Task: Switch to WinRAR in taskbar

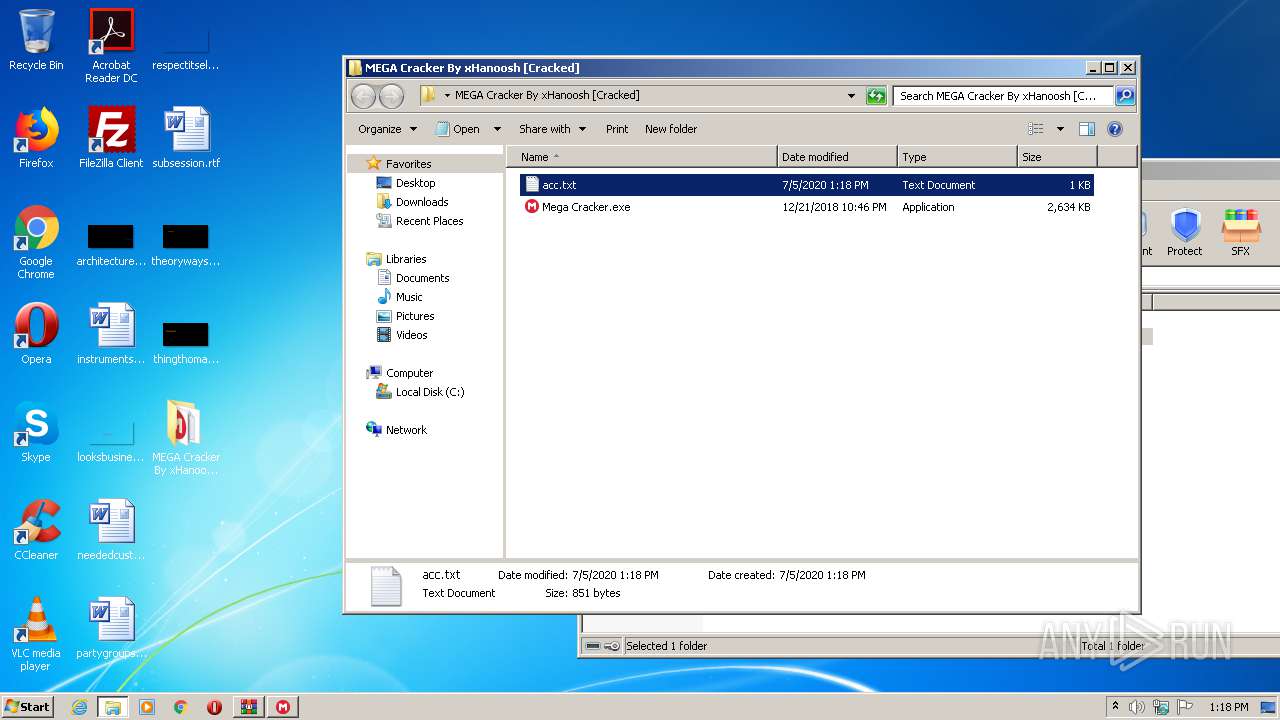Action: (249, 707)
